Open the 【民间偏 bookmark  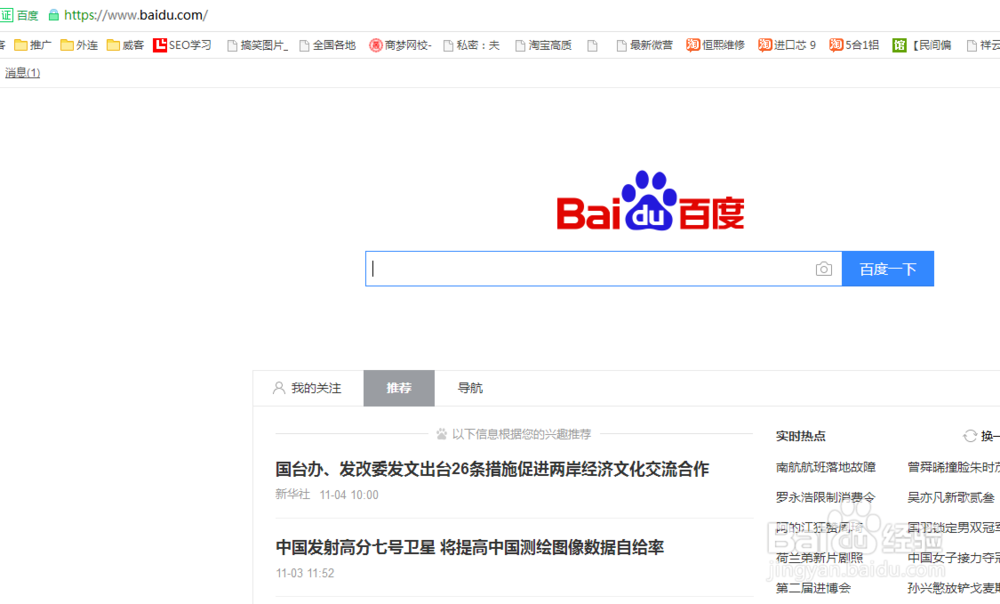tap(922, 45)
